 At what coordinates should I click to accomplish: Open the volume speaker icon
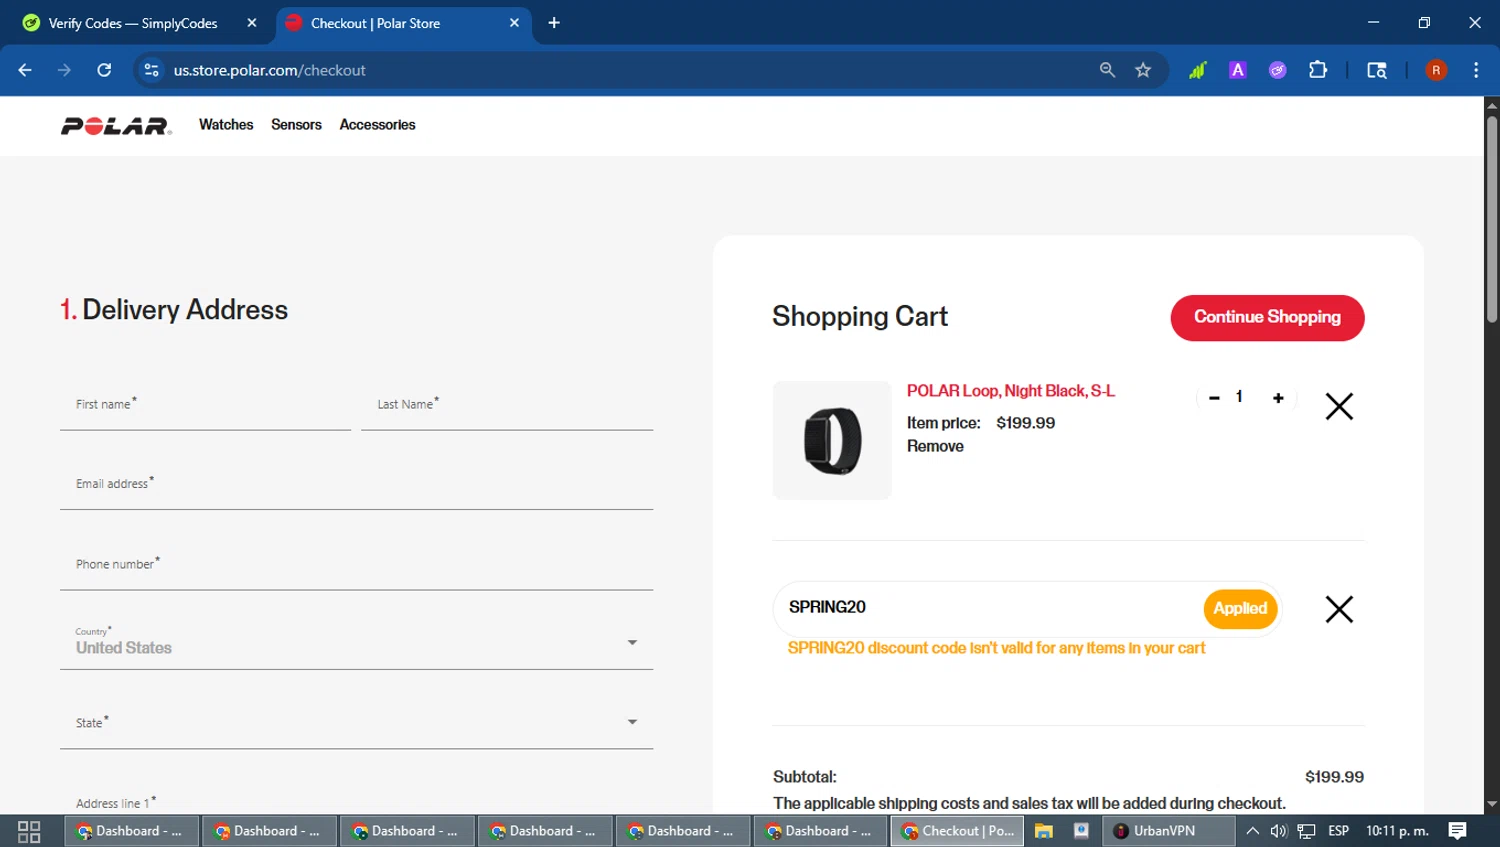click(x=1279, y=831)
